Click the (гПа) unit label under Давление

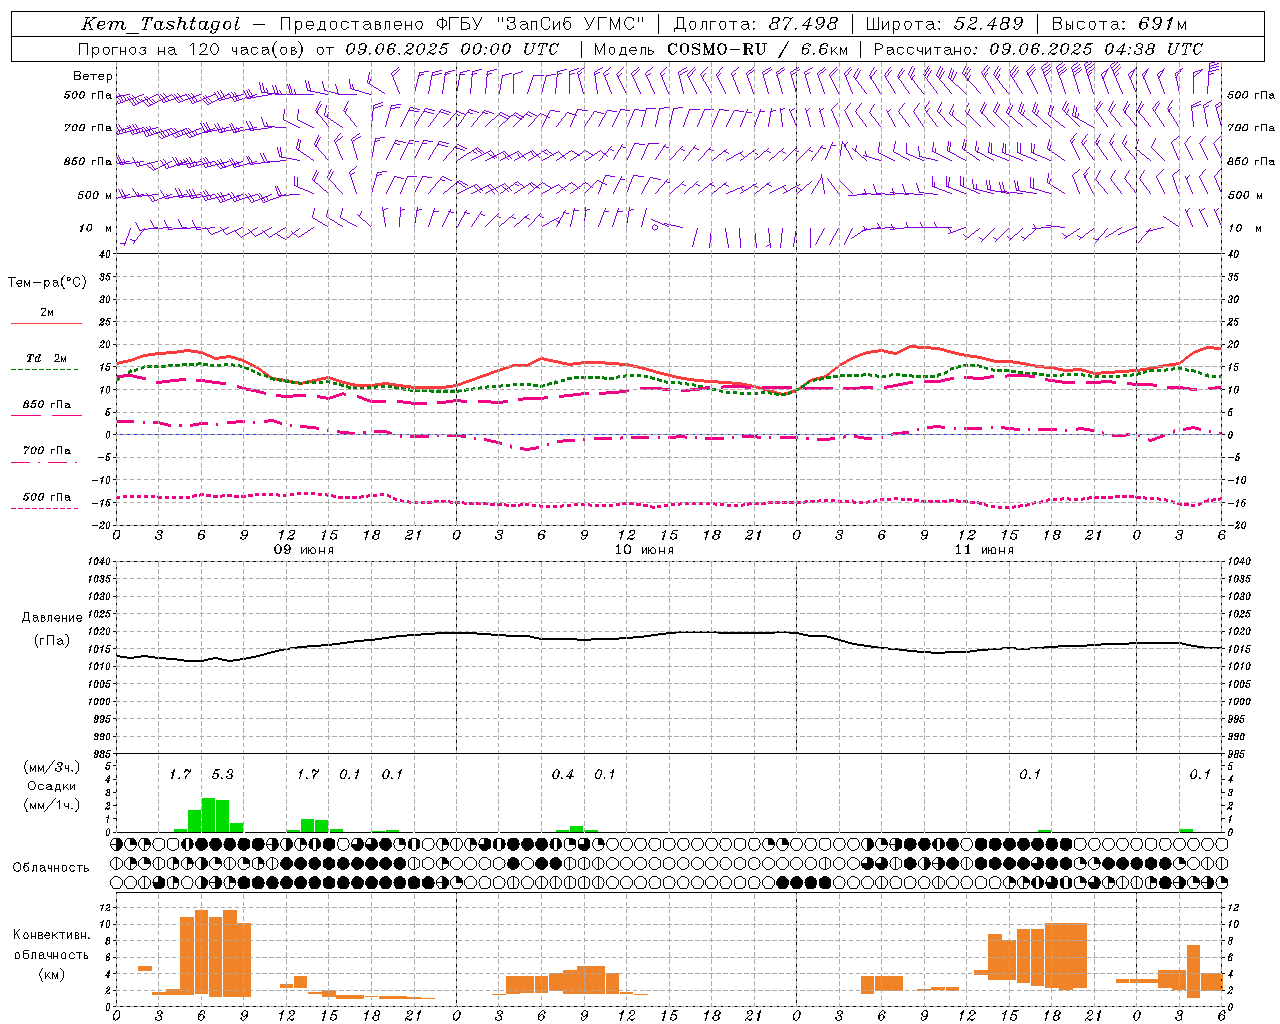click(51, 641)
